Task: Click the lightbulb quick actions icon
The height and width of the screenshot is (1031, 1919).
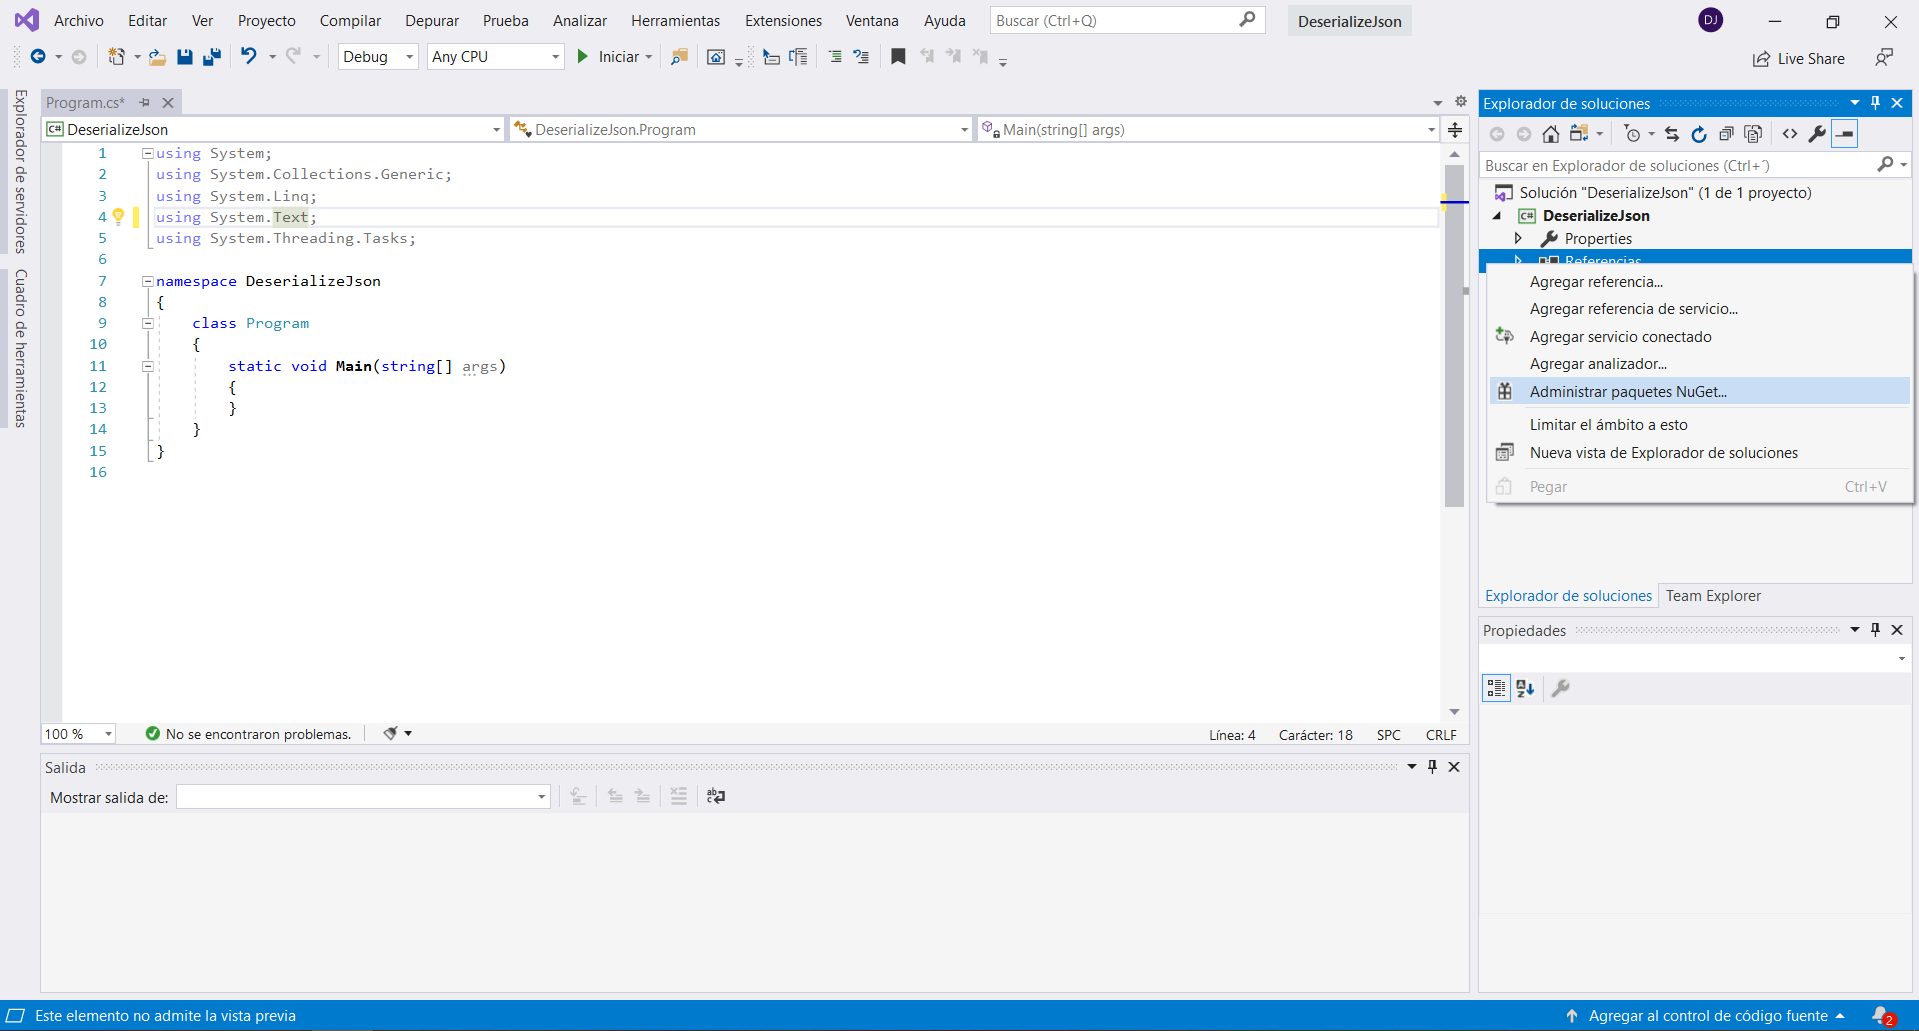Action: coord(118,217)
